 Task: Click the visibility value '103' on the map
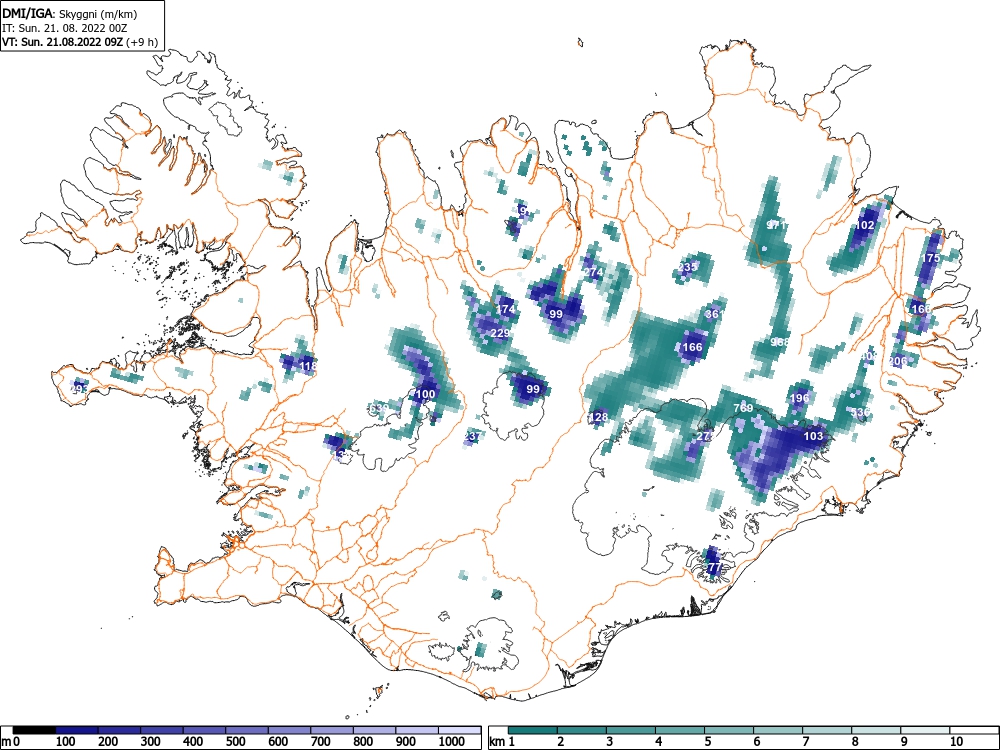coord(813,436)
